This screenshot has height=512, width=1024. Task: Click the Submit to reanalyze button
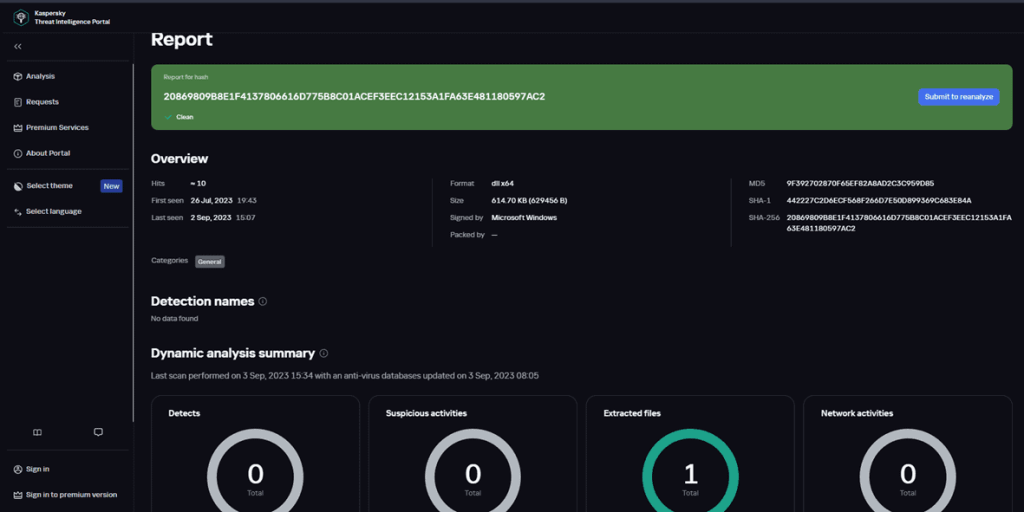click(x=959, y=97)
